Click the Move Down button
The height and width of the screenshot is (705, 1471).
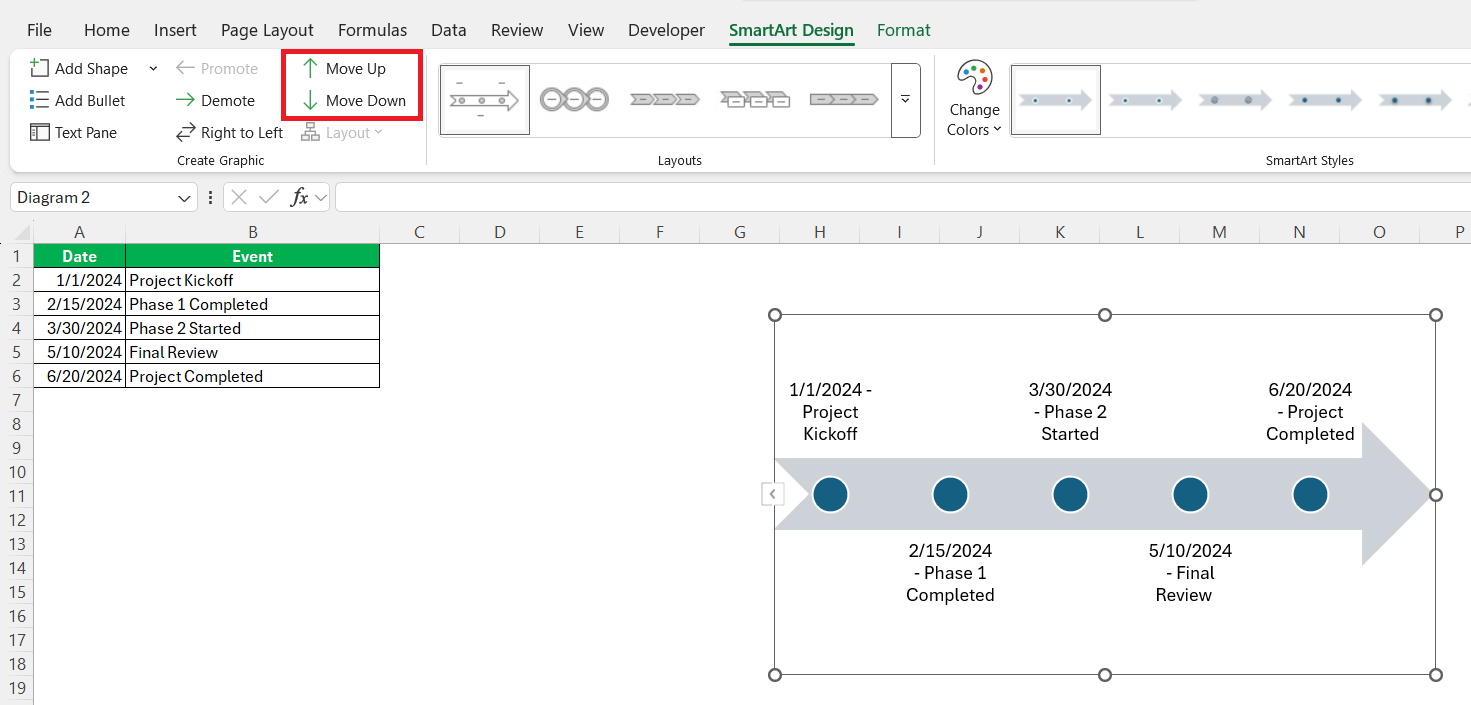353,100
